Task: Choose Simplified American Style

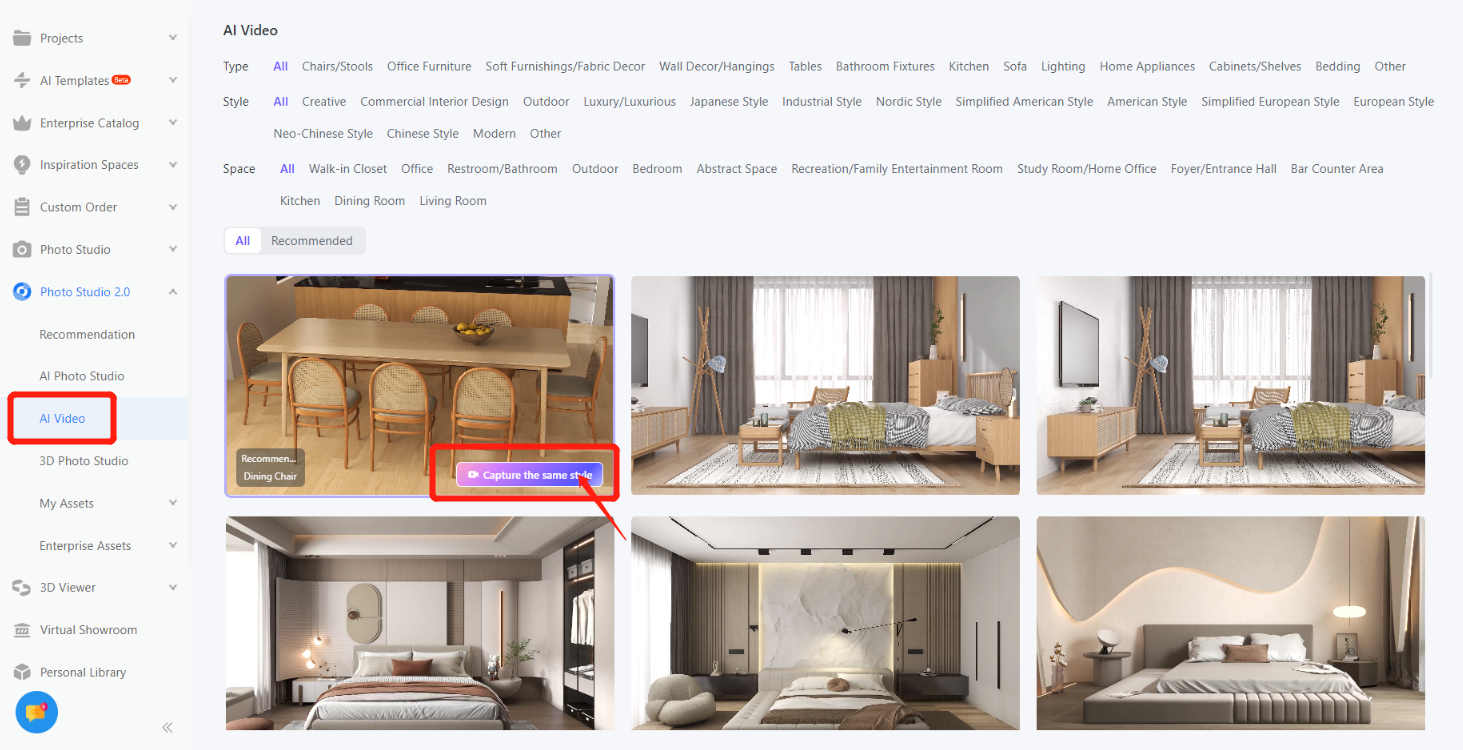Action: coord(1024,101)
